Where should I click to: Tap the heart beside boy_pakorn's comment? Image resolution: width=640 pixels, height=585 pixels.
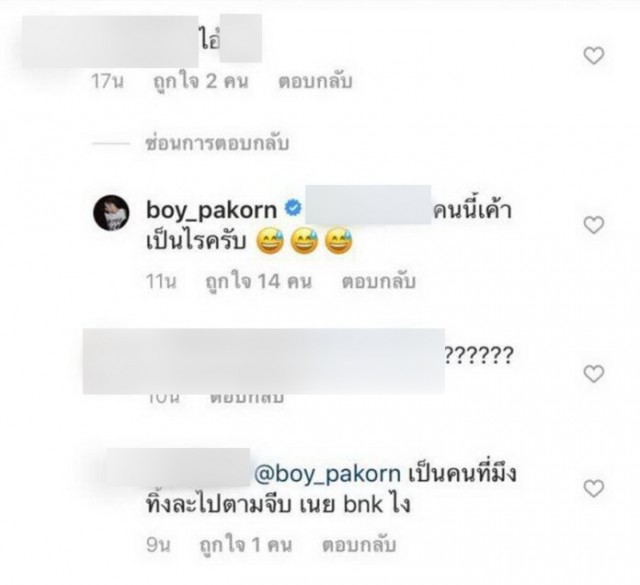[x=593, y=225]
